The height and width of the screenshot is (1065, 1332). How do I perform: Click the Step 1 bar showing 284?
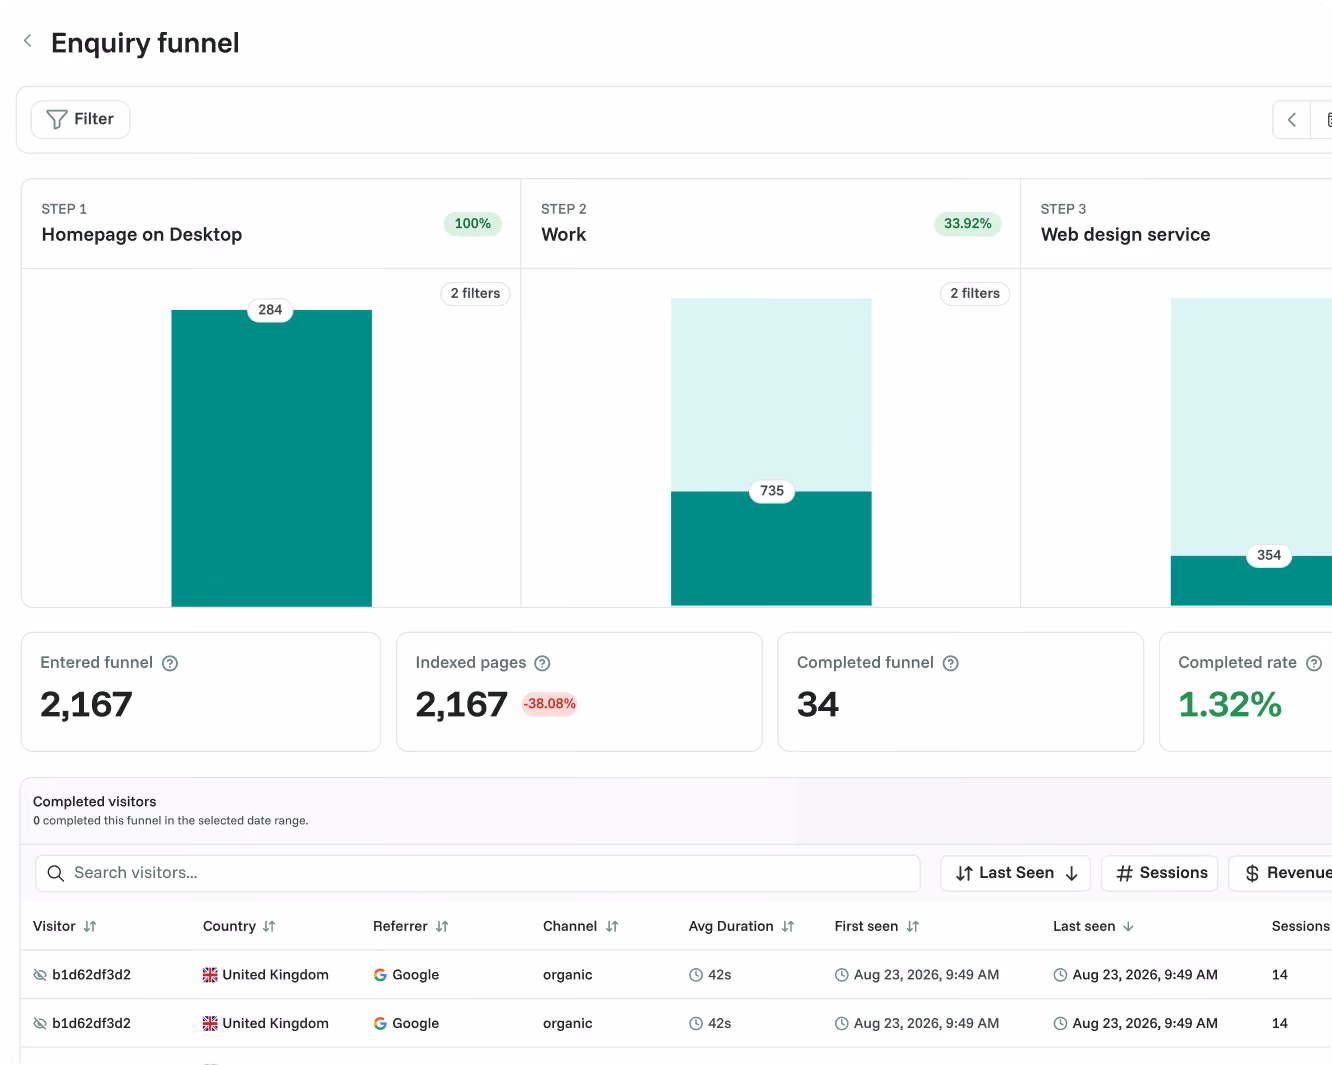tap(272, 458)
